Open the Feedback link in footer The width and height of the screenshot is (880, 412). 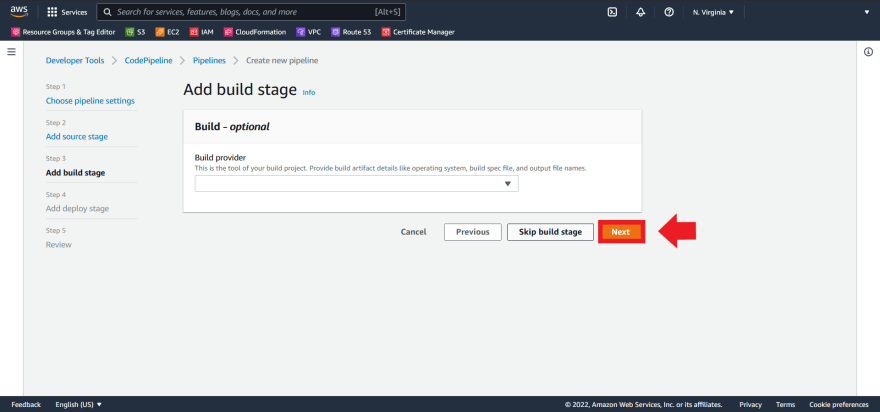(x=26, y=404)
